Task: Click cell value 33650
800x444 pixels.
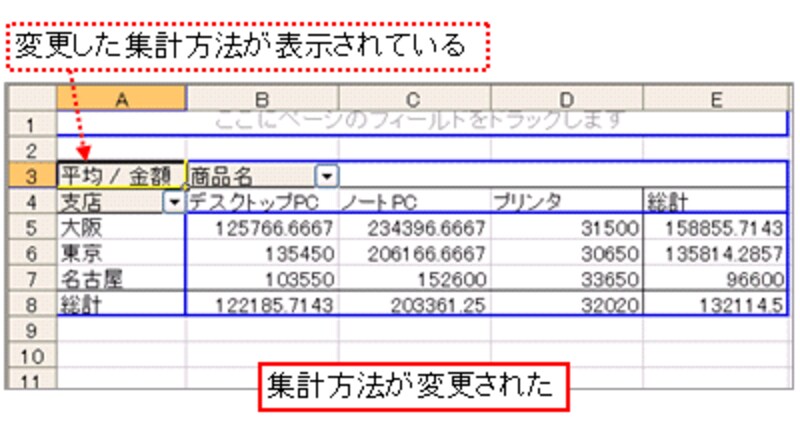Action: pyautogui.click(x=566, y=279)
